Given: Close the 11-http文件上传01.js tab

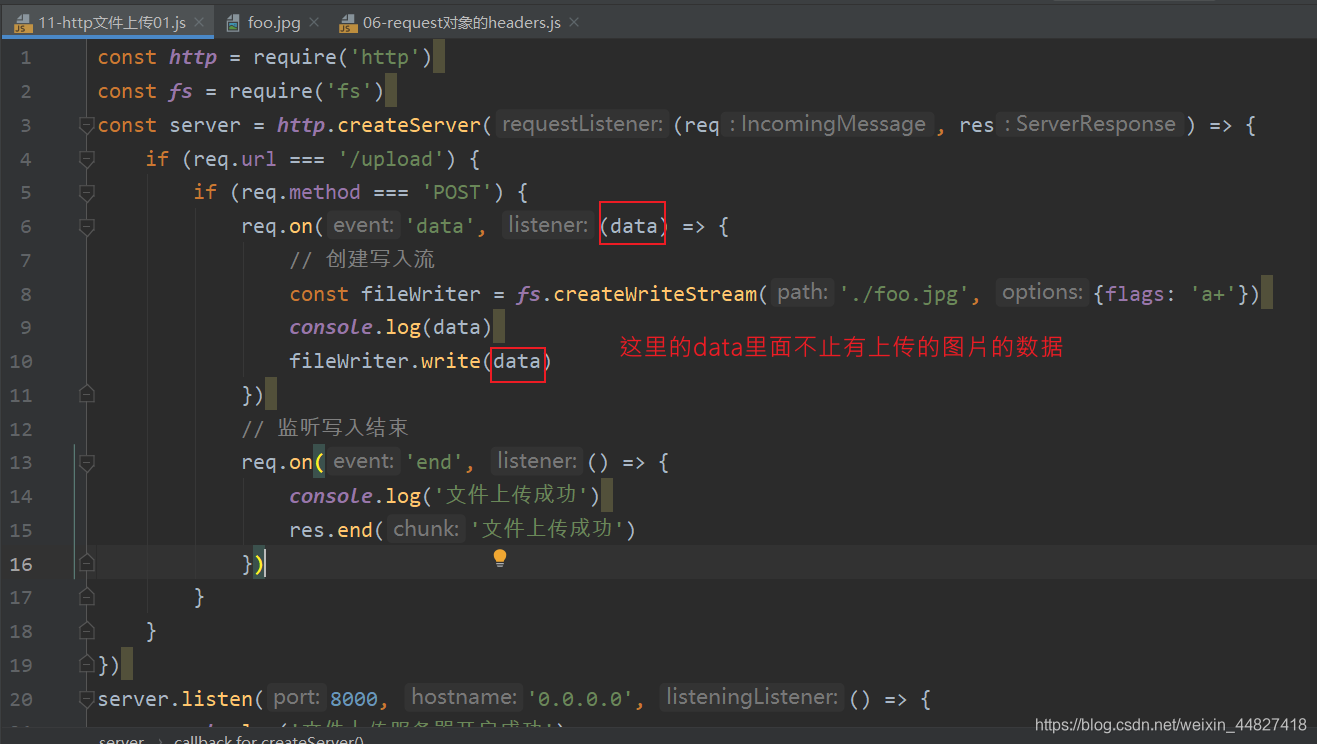Looking at the screenshot, I should click(199, 22).
